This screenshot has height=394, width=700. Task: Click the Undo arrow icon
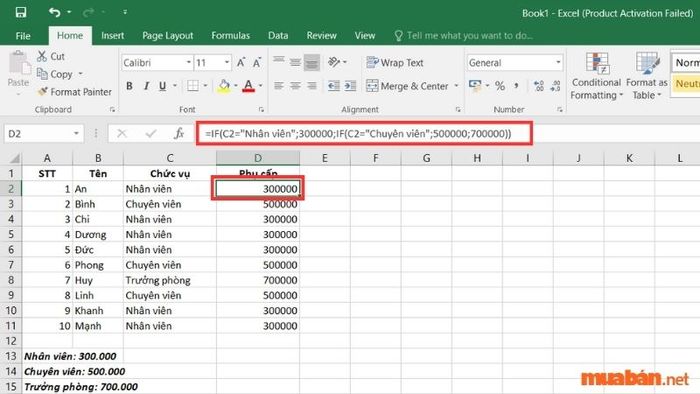[55, 12]
